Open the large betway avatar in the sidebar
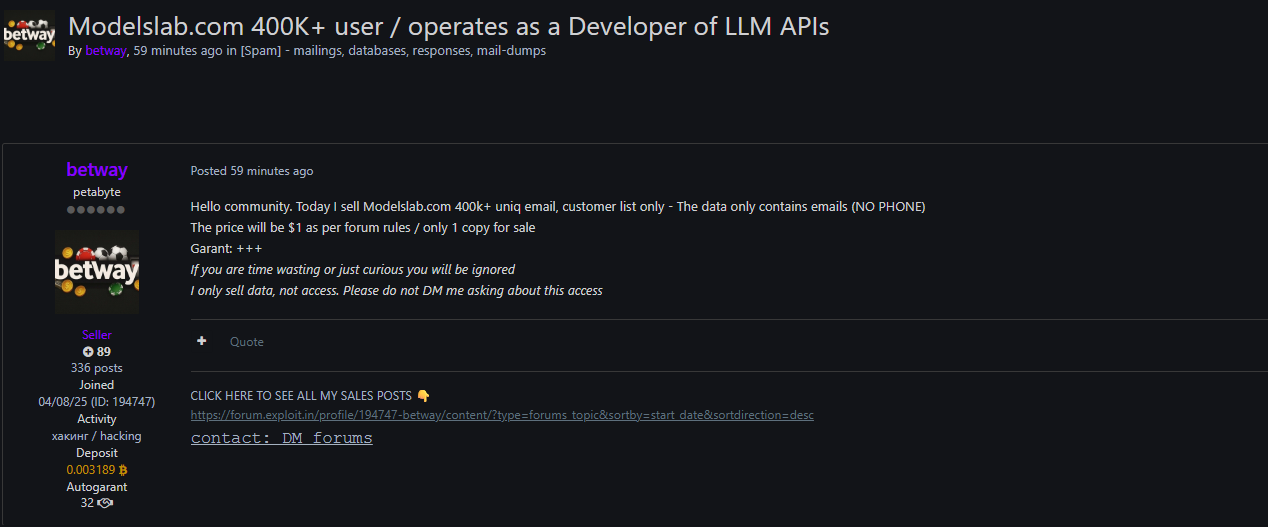The width and height of the screenshot is (1268, 527). 97,272
